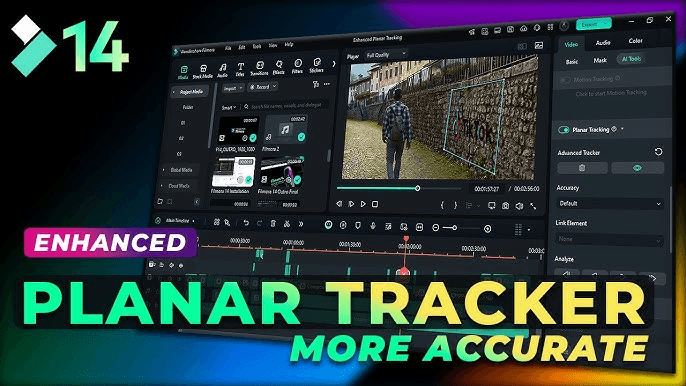Click the green Export button
686x386 pixels.
coord(593,25)
